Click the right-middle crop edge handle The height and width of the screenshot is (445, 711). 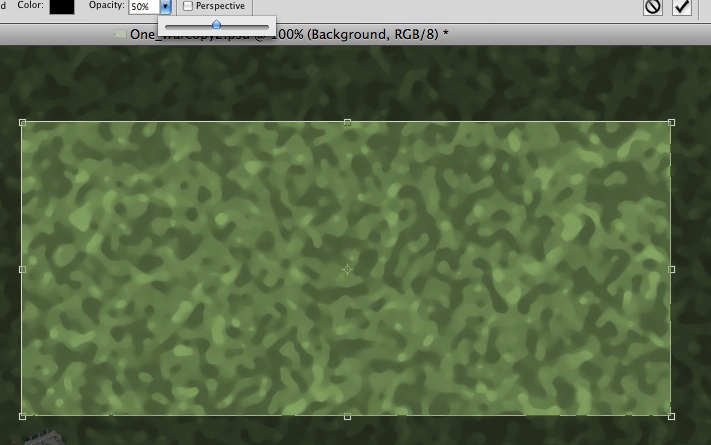pos(671,269)
